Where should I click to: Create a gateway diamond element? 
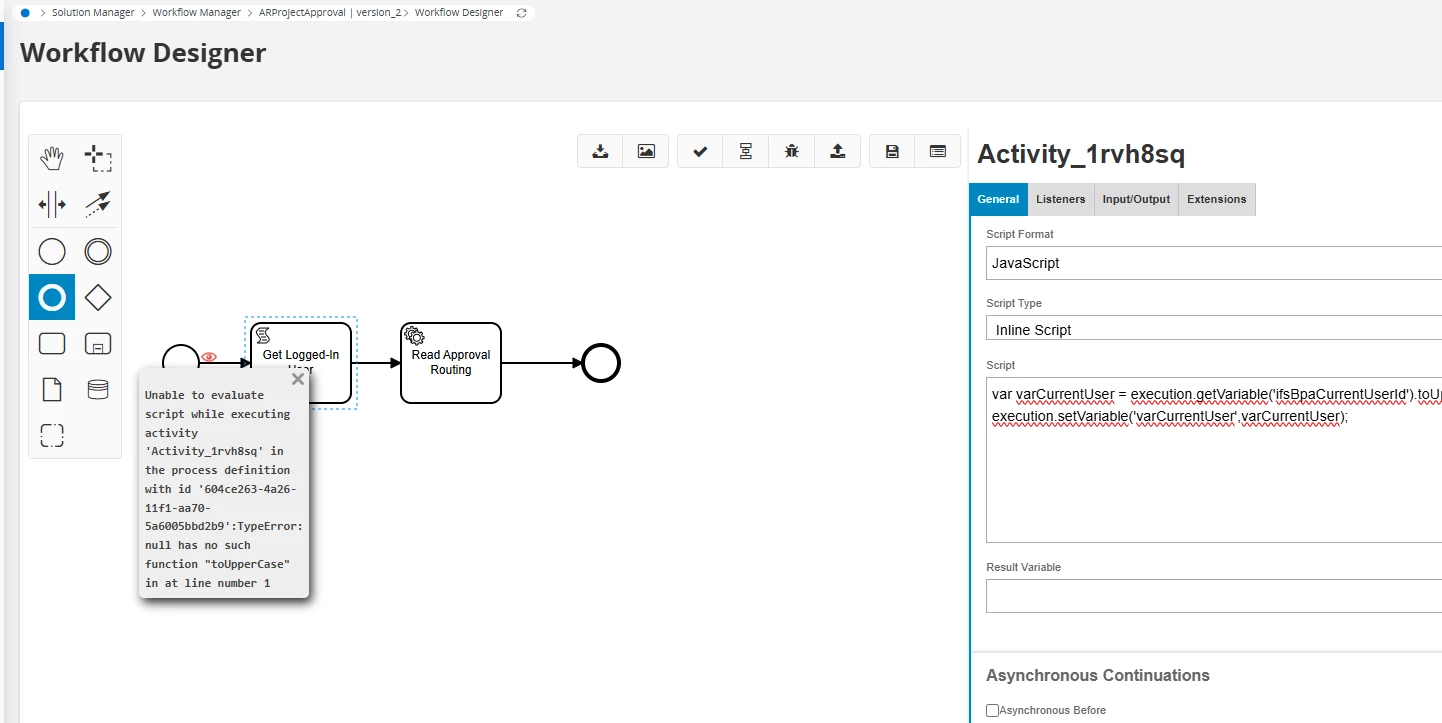coord(98,297)
